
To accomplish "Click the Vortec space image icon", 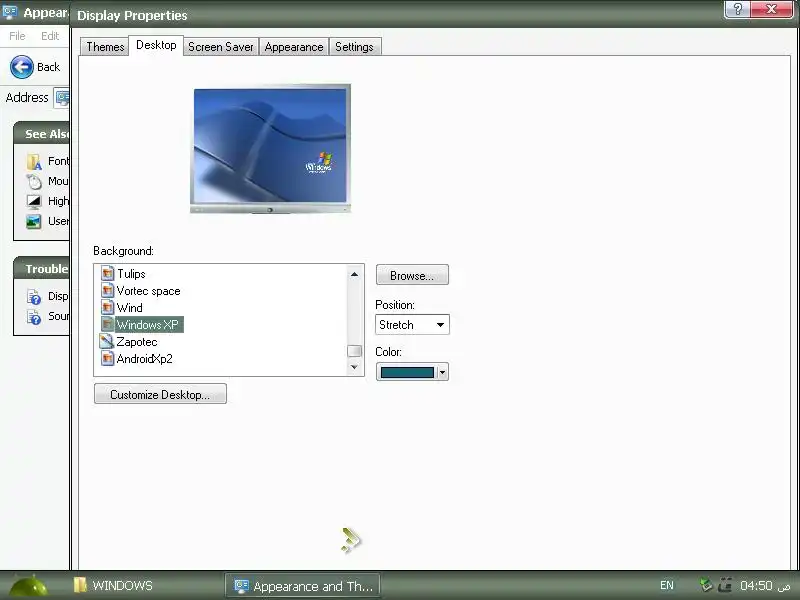I will 107,291.
